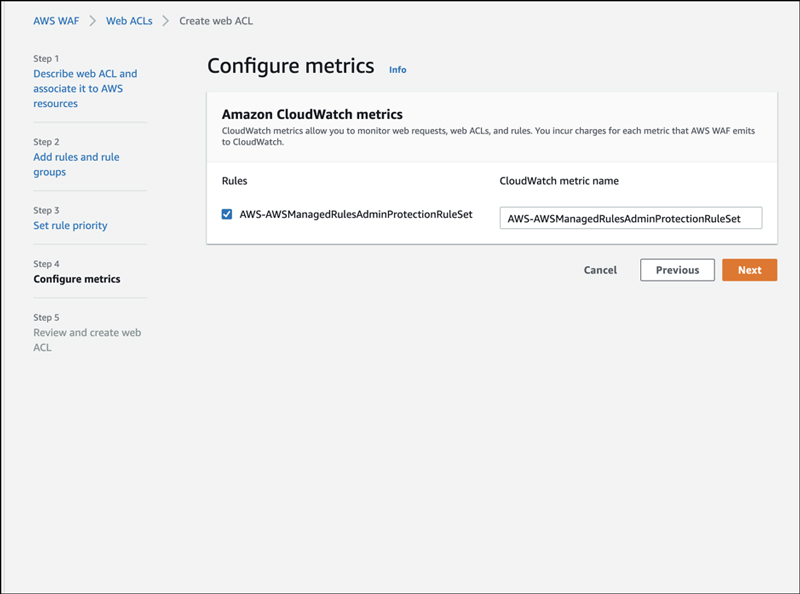Screen dimensions: 800x594
Task: Jump to Step 3 Set rule priority
Action: pos(70,225)
